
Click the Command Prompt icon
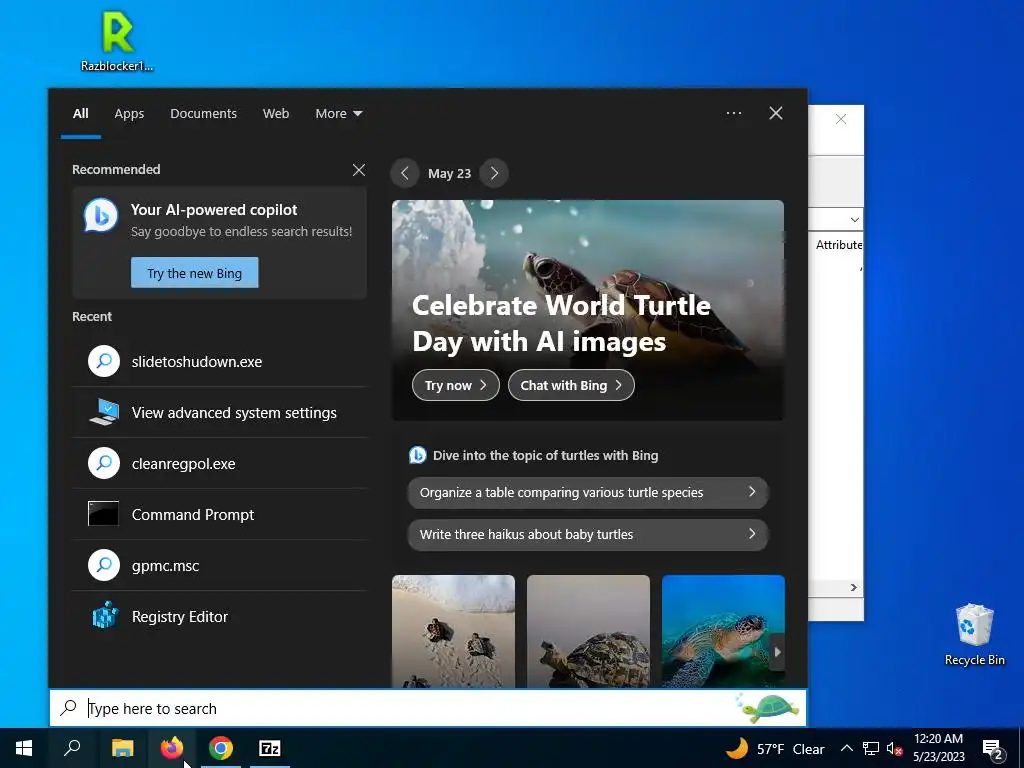pos(104,514)
